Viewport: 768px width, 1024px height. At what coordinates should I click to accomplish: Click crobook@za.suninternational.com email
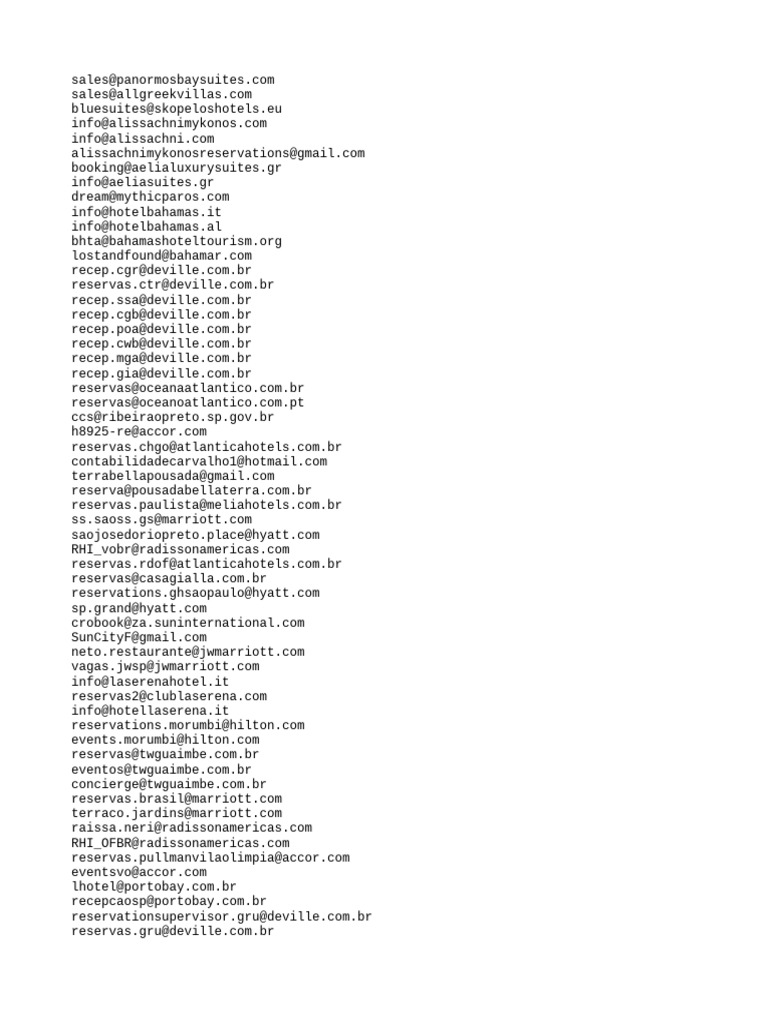coord(188,623)
